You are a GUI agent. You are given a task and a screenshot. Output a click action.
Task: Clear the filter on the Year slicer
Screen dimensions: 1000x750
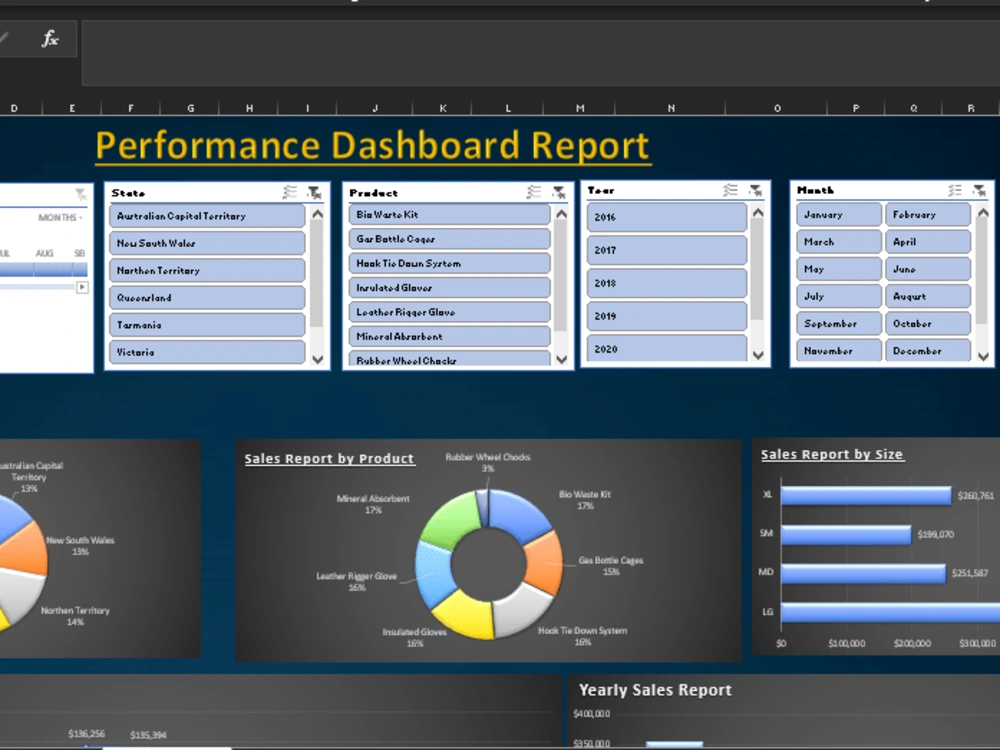pos(756,189)
